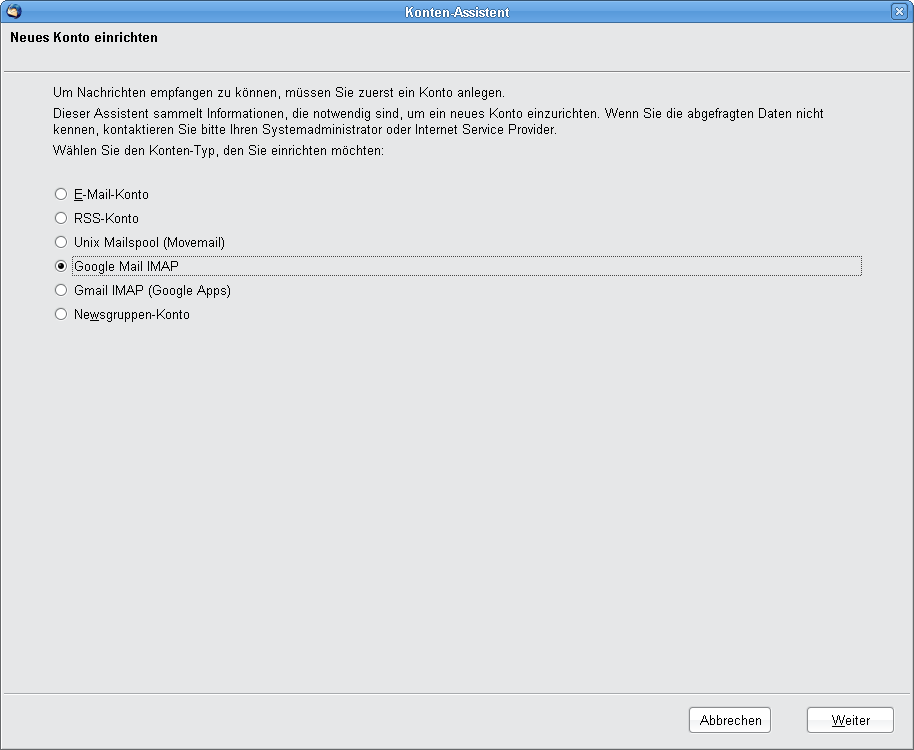Click the E-Mail-Konto label text
Image resolution: width=914 pixels, height=750 pixels.
coord(111,194)
